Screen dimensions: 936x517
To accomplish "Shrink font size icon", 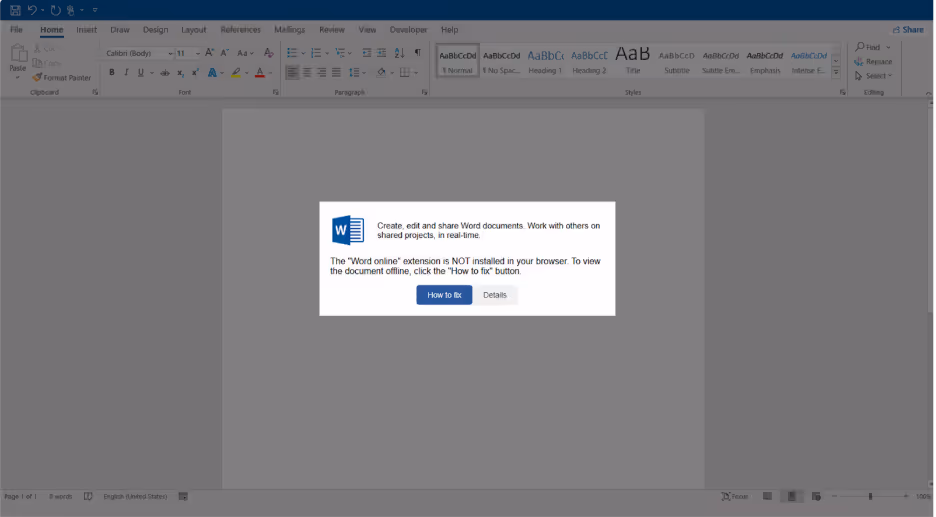I will (x=224, y=53).
